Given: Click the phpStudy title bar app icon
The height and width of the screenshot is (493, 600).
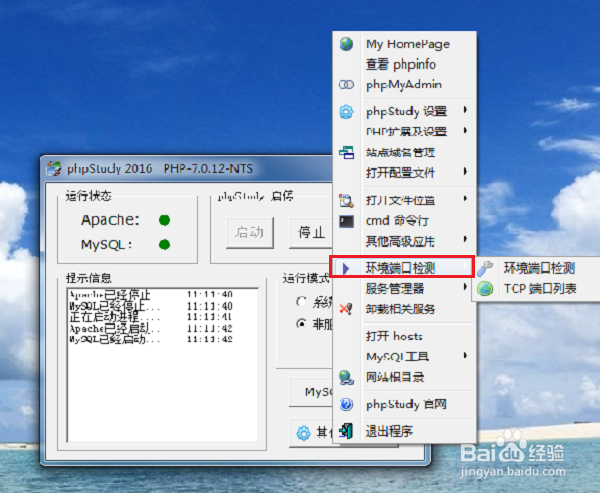Looking at the screenshot, I should 54,168.
